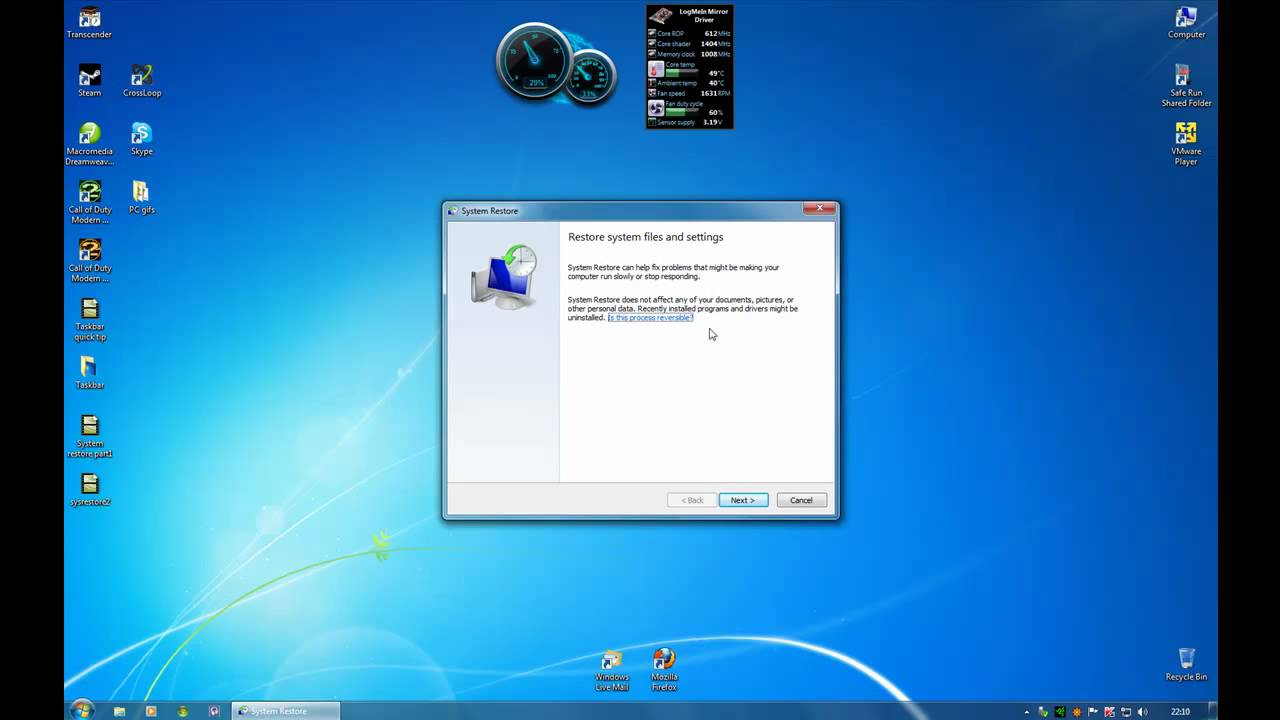Select the VMware Player desktop icon

[x=1186, y=144]
